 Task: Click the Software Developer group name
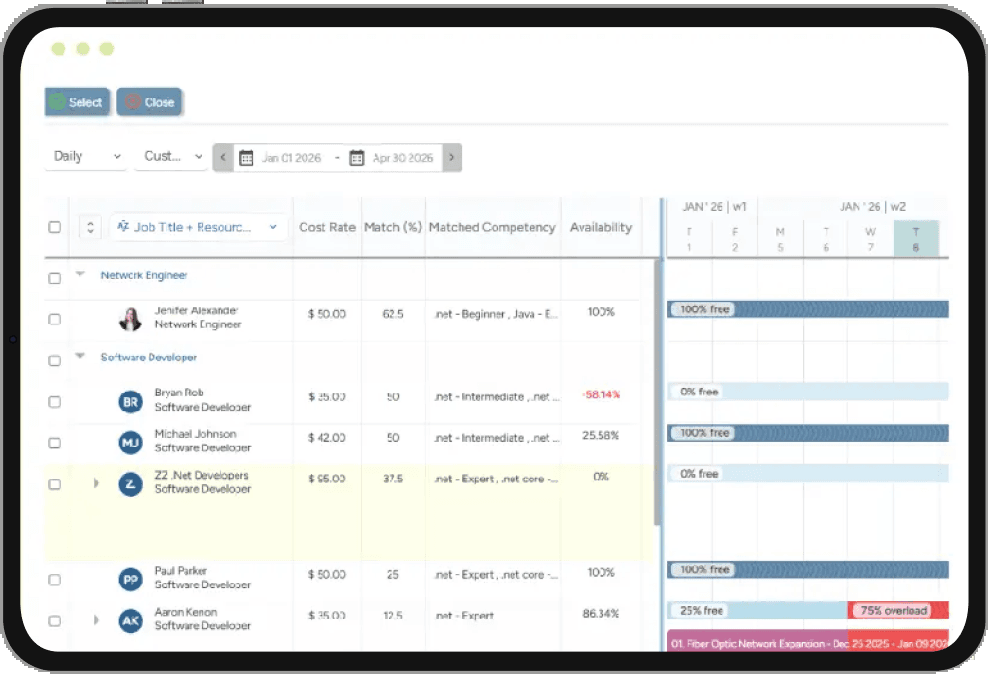point(149,357)
